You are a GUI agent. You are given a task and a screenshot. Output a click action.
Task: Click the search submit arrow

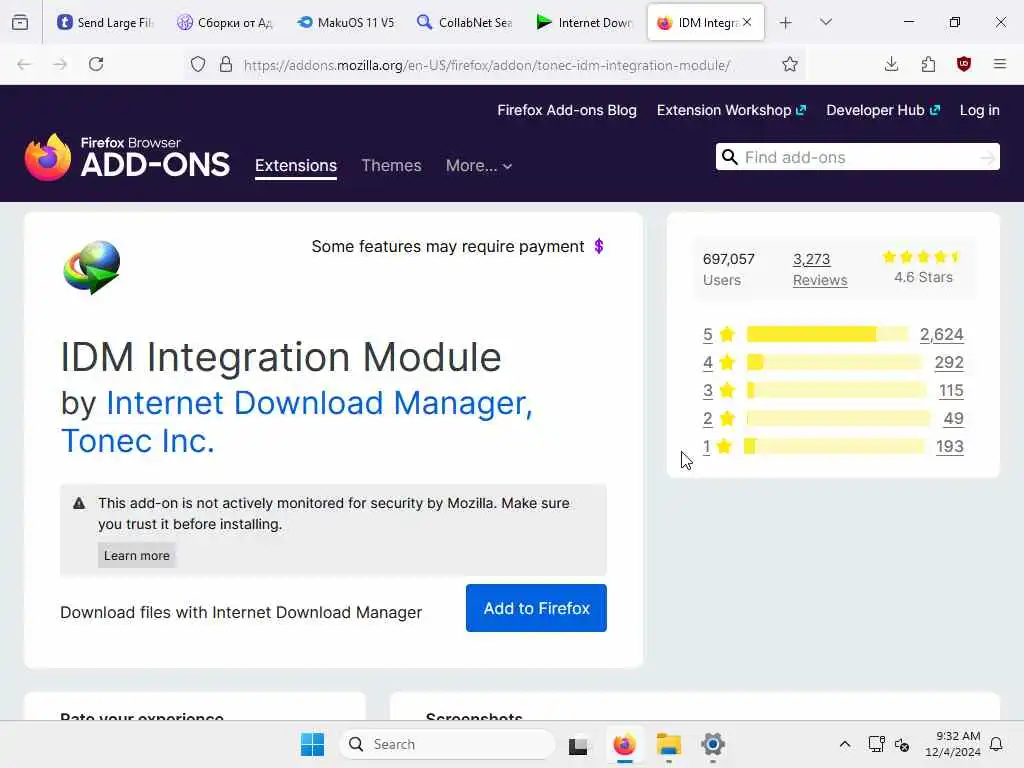click(x=987, y=157)
